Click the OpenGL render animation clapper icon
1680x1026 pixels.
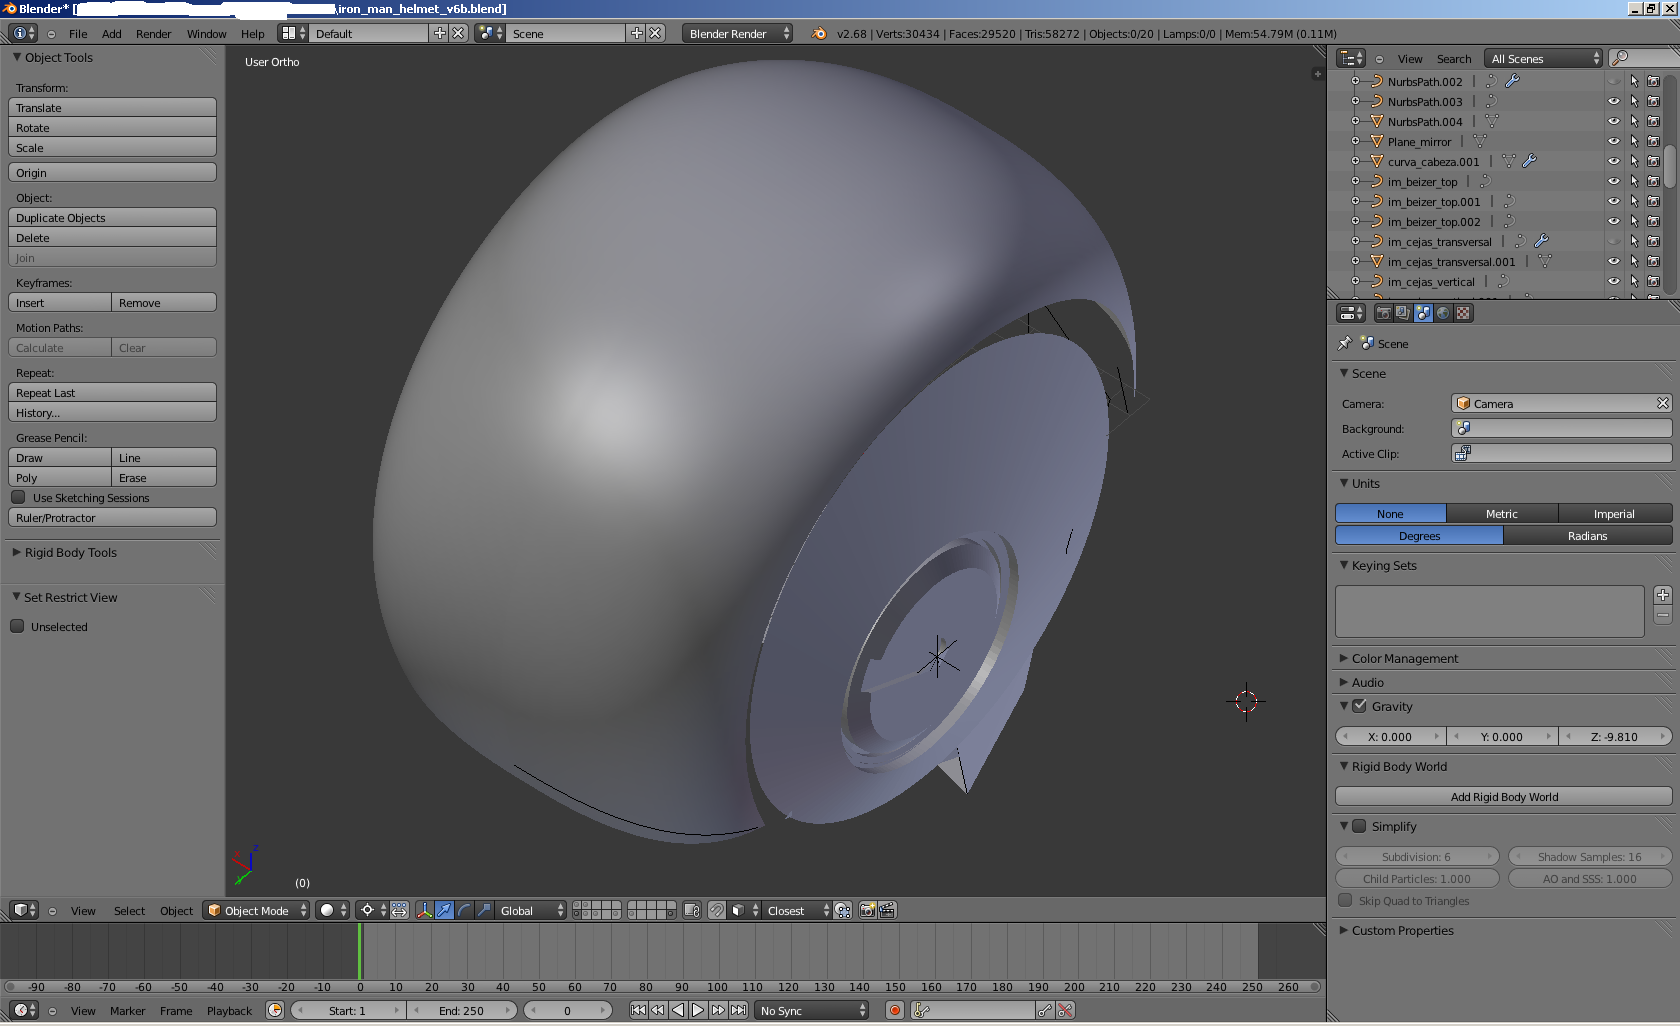click(x=887, y=910)
